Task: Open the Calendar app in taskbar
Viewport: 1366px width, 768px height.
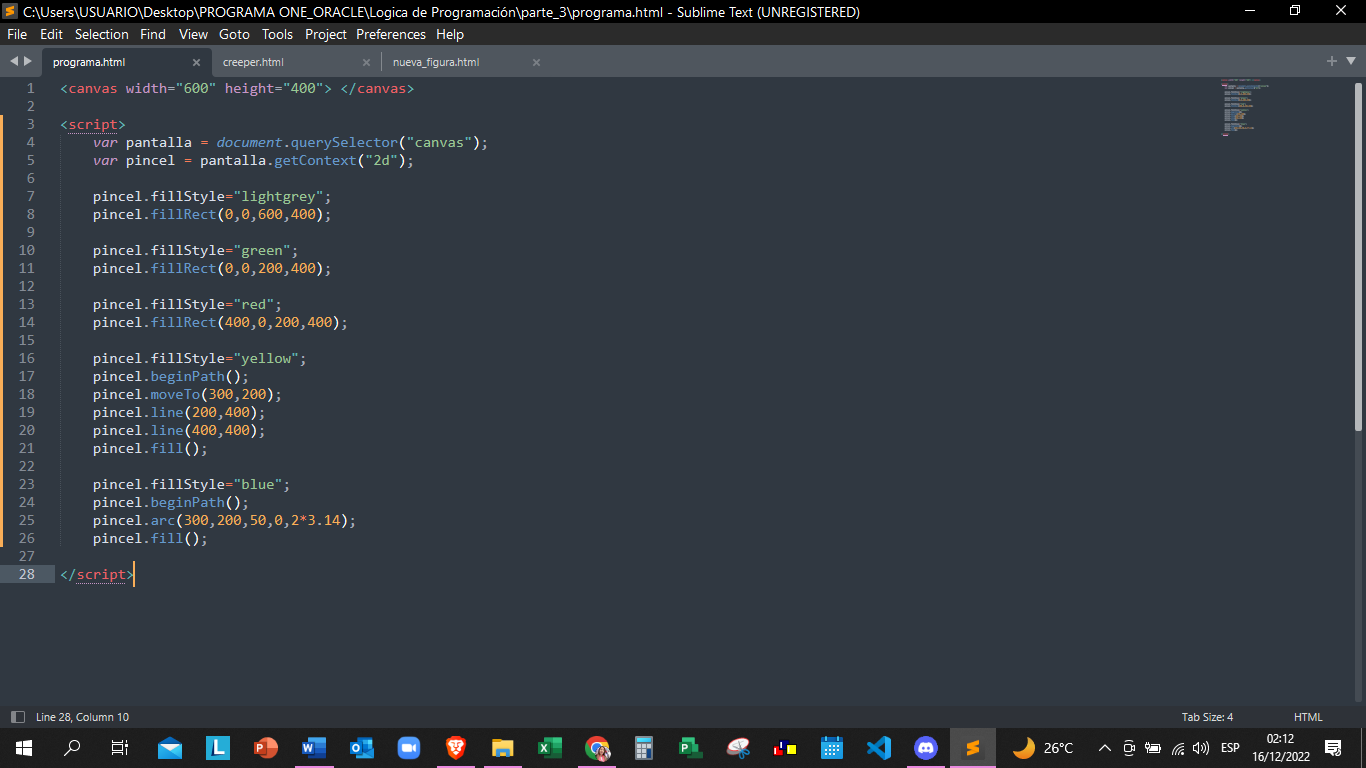Action: 832,748
